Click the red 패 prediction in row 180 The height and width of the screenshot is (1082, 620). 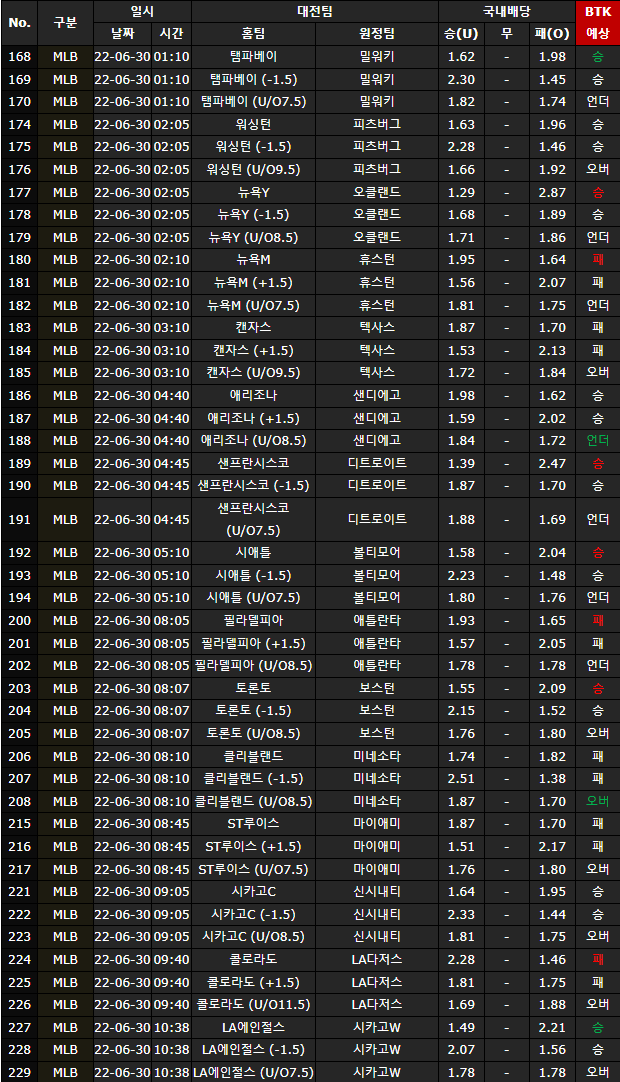[x=598, y=259]
